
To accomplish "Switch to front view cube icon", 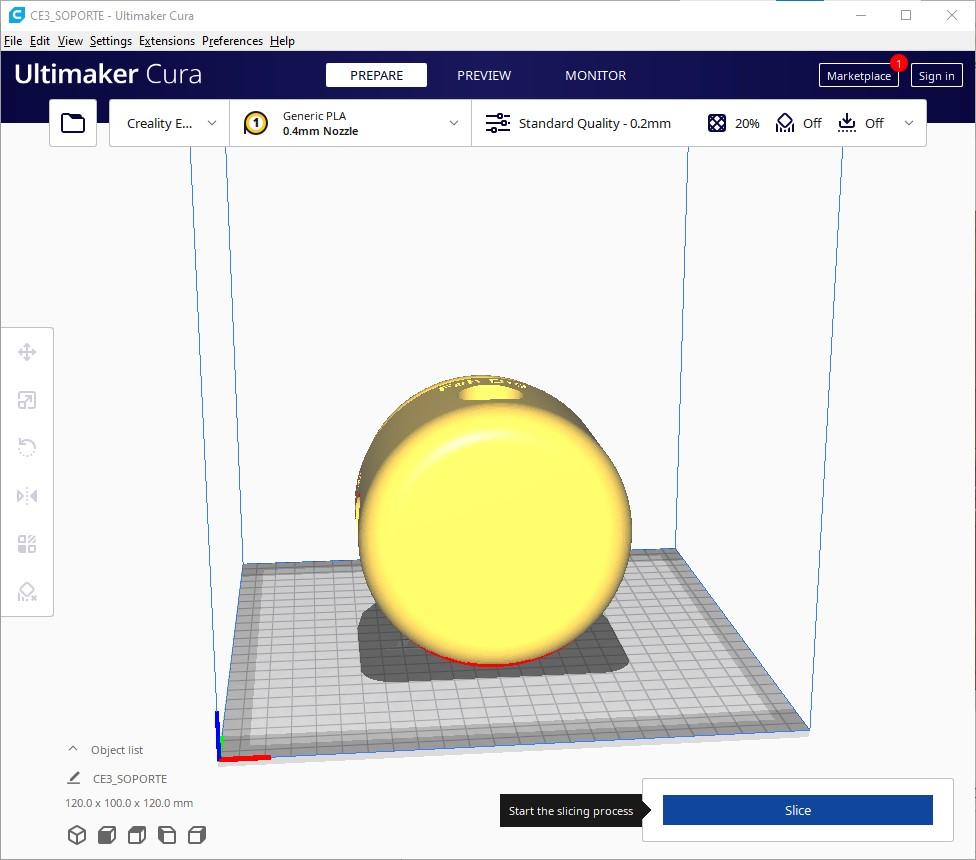I will pos(107,835).
